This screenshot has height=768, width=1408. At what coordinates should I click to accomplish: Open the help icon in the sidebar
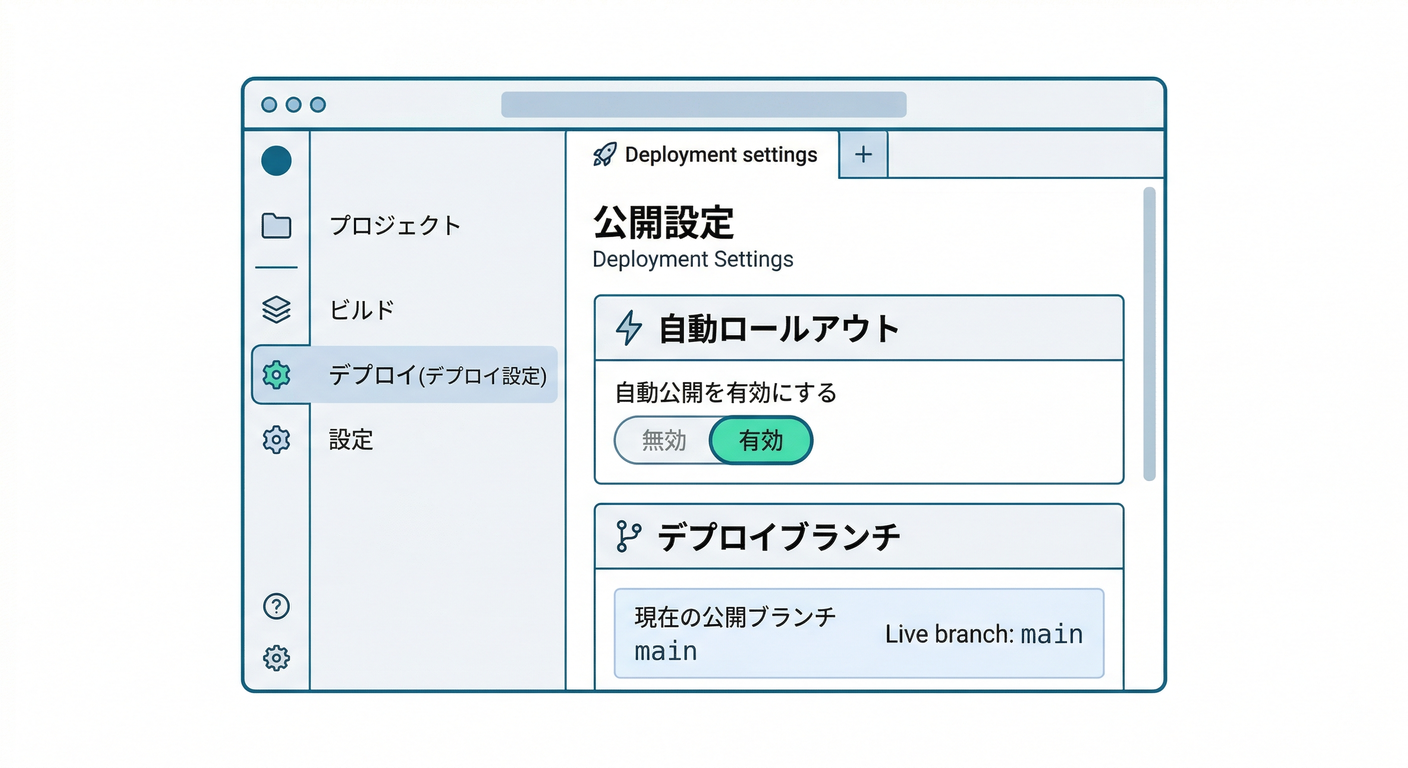[x=276, y=606]
